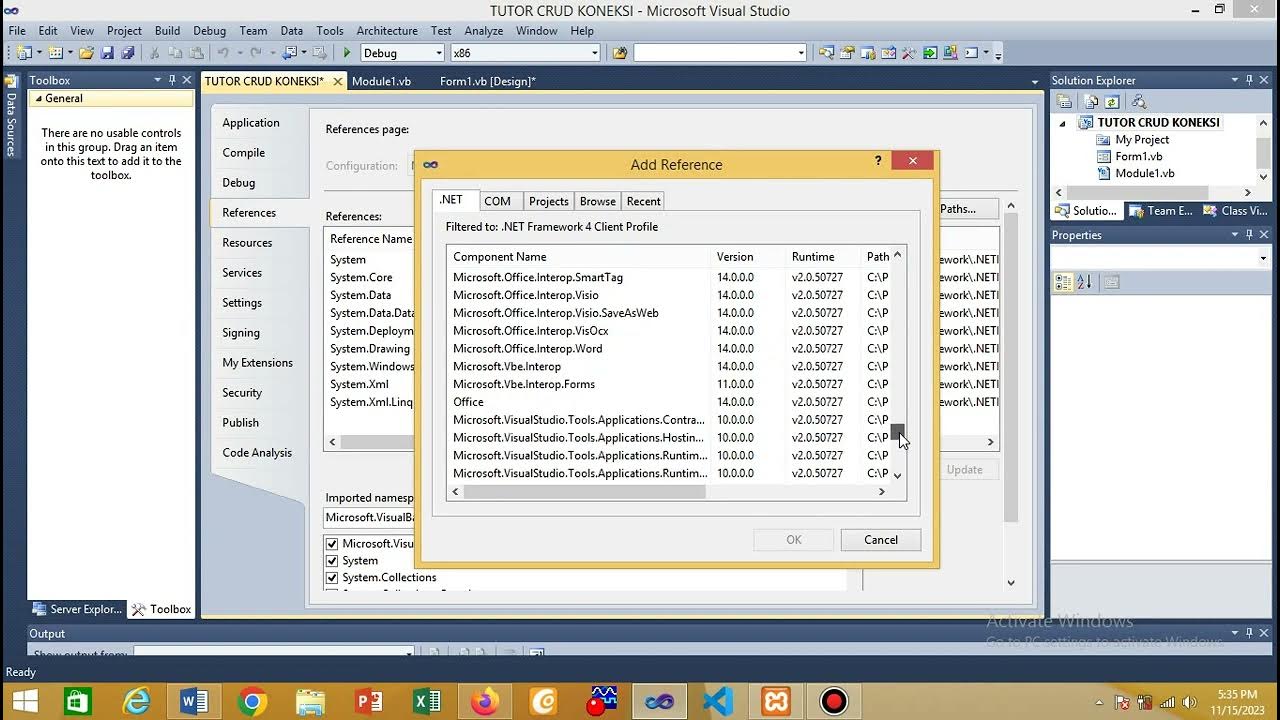
Task: Click the Save toolbar icon
Action: (x=107, y=53)
